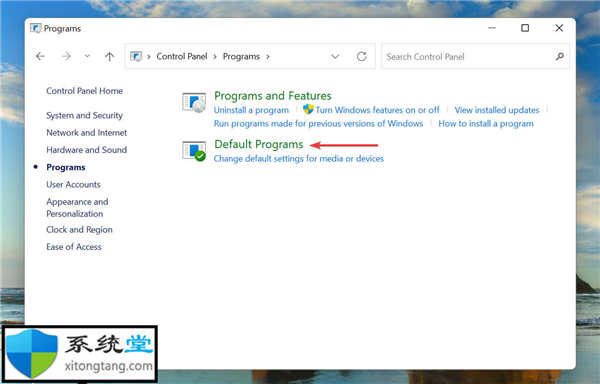600x384 pixels.
Task: Change default settings for media or devices
Action: click(x=298, y=158)
